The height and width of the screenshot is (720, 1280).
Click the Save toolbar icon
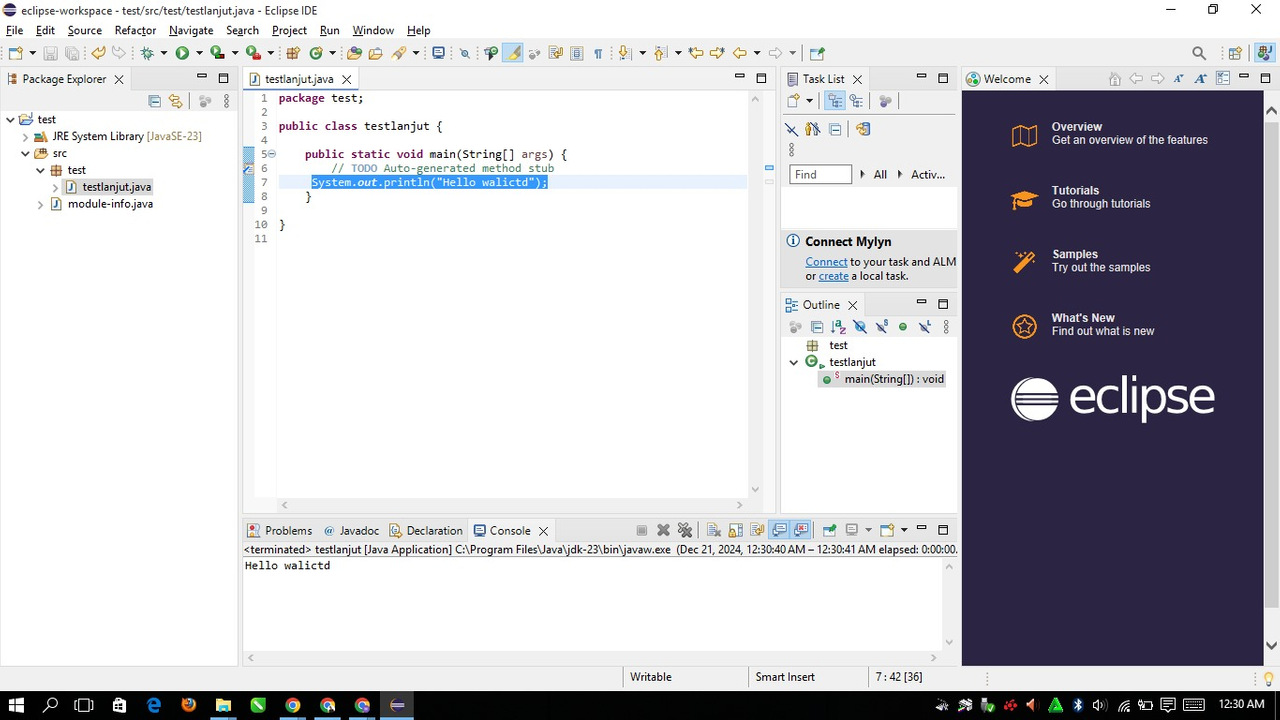pyautogui.click(x=50, y=53)
